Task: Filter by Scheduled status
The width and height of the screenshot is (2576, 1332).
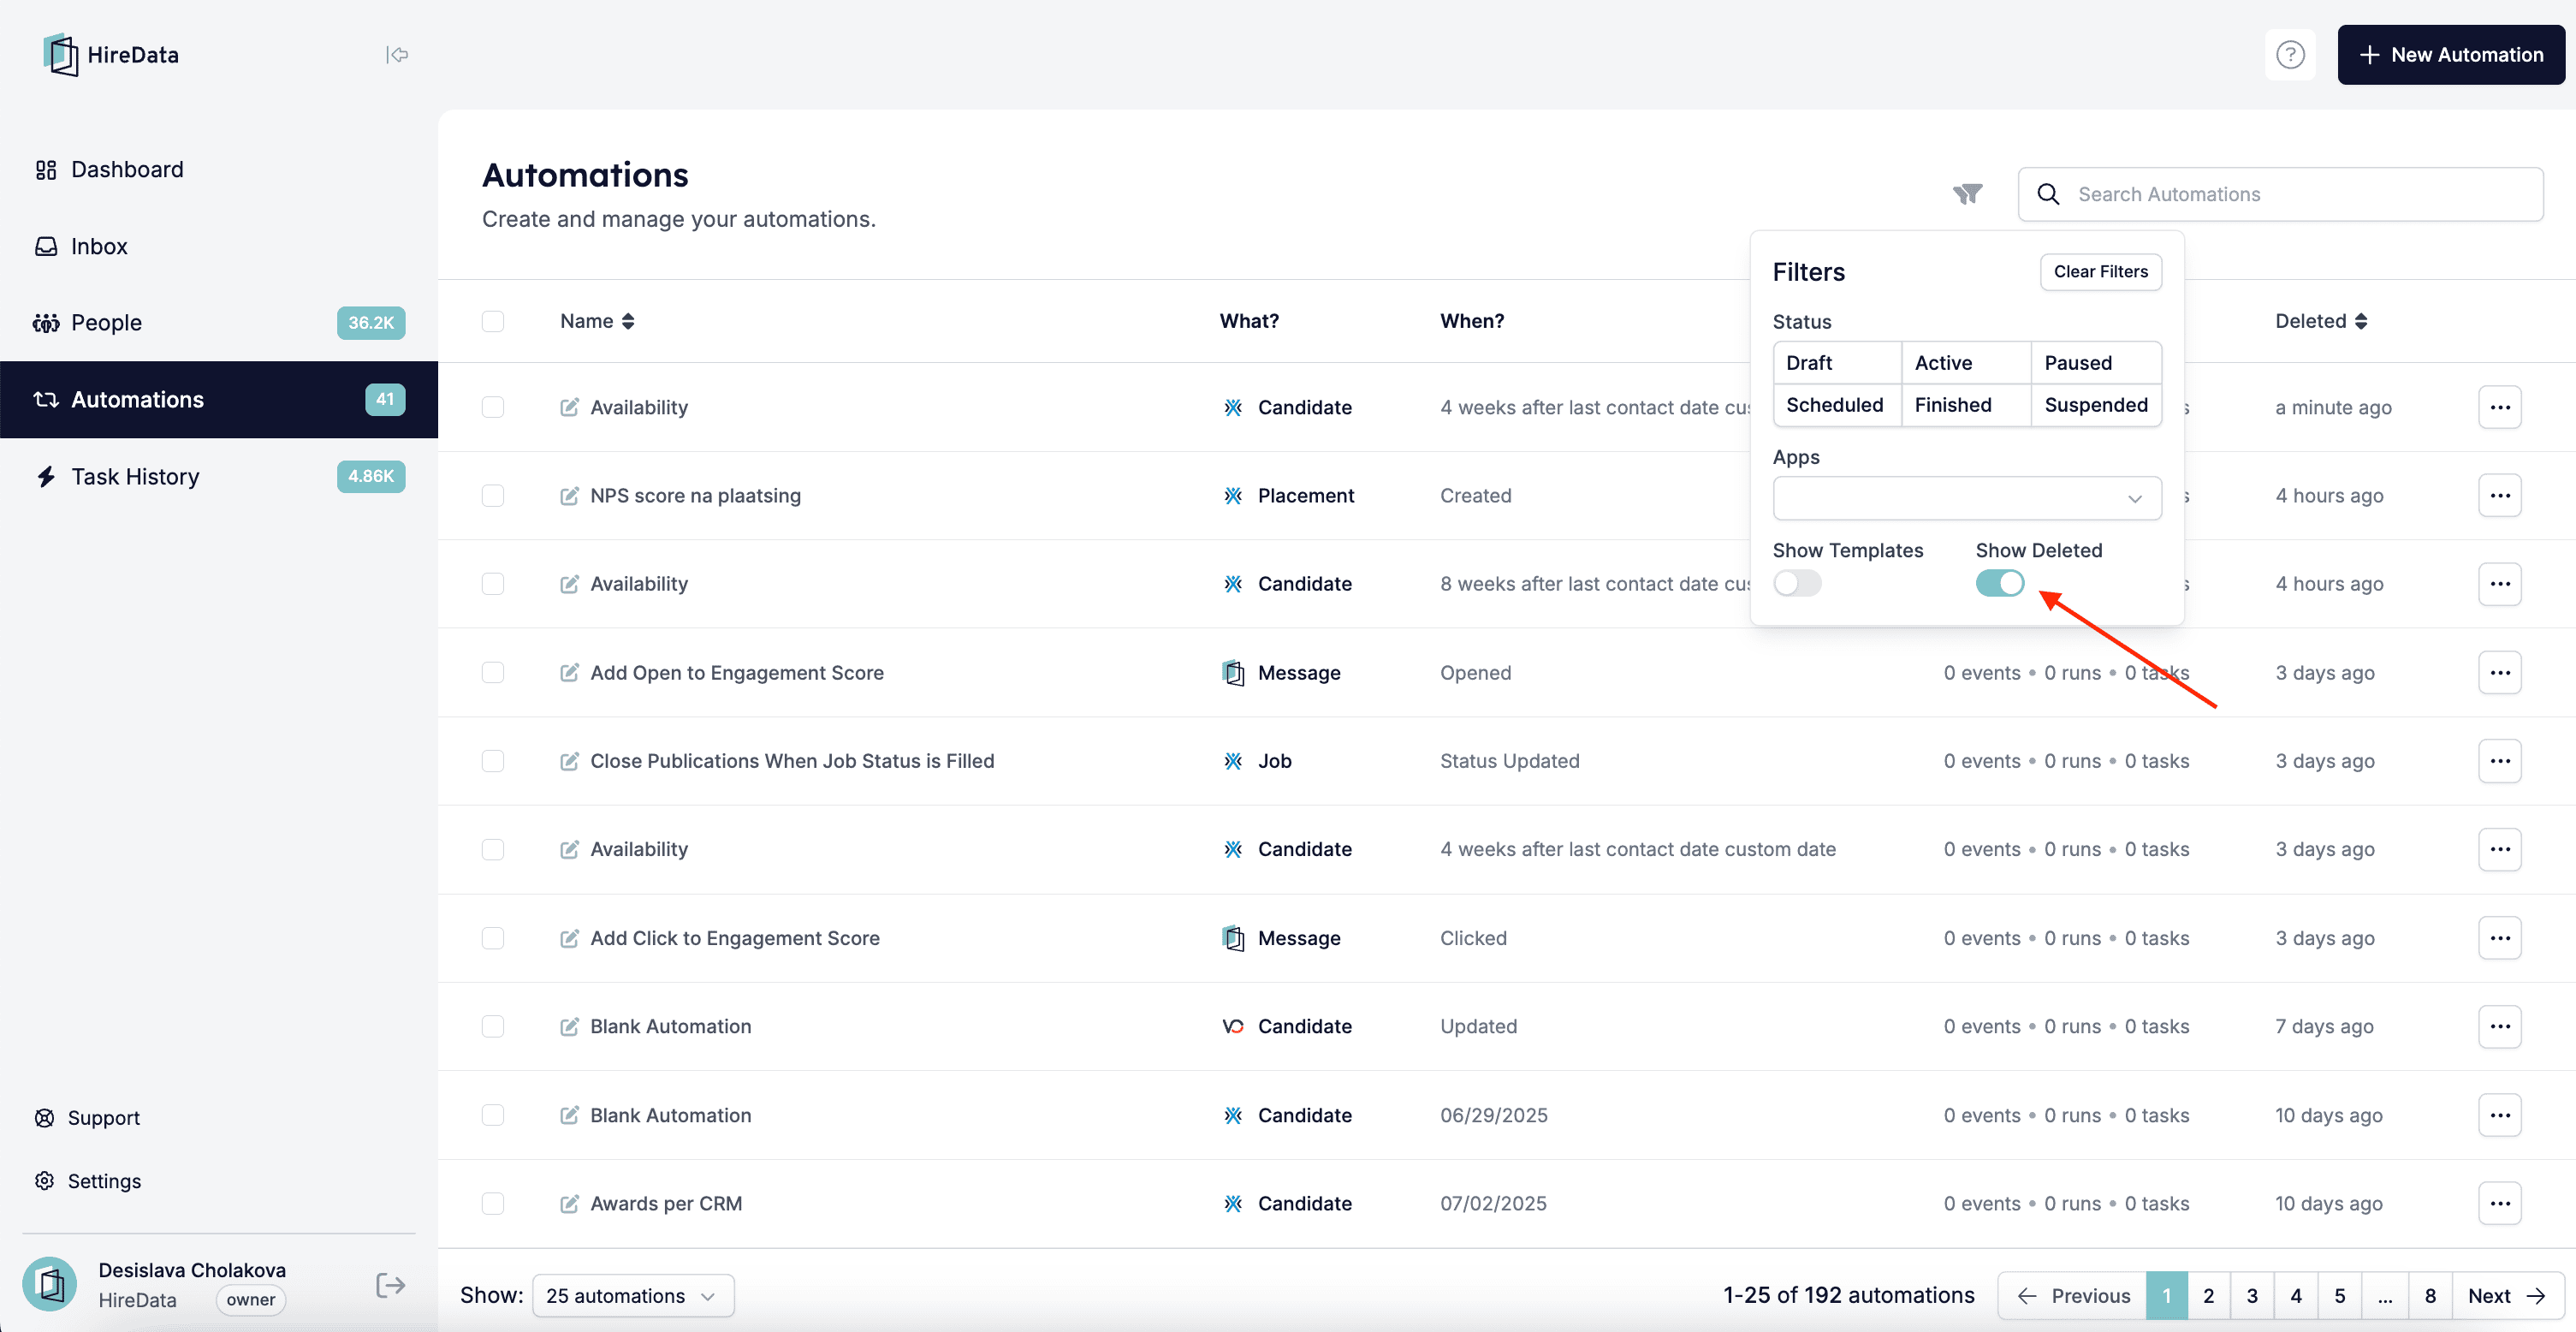Action: click(x=1837, y=405)
